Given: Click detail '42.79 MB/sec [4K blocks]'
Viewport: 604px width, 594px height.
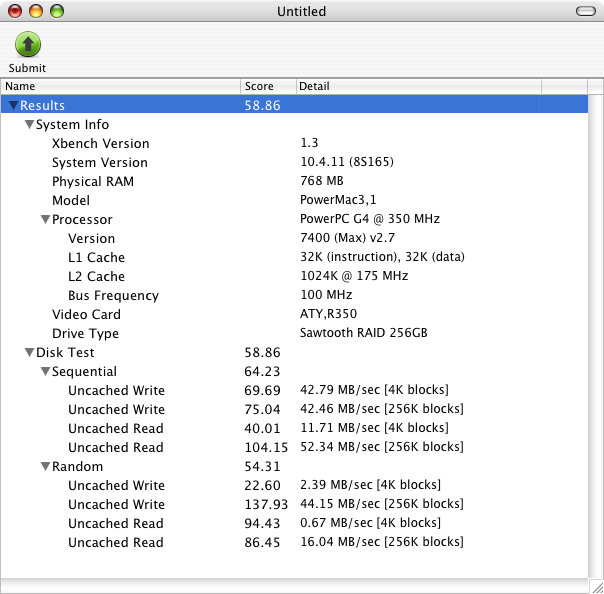Looking at the screenshot, I should click(374, 390).
